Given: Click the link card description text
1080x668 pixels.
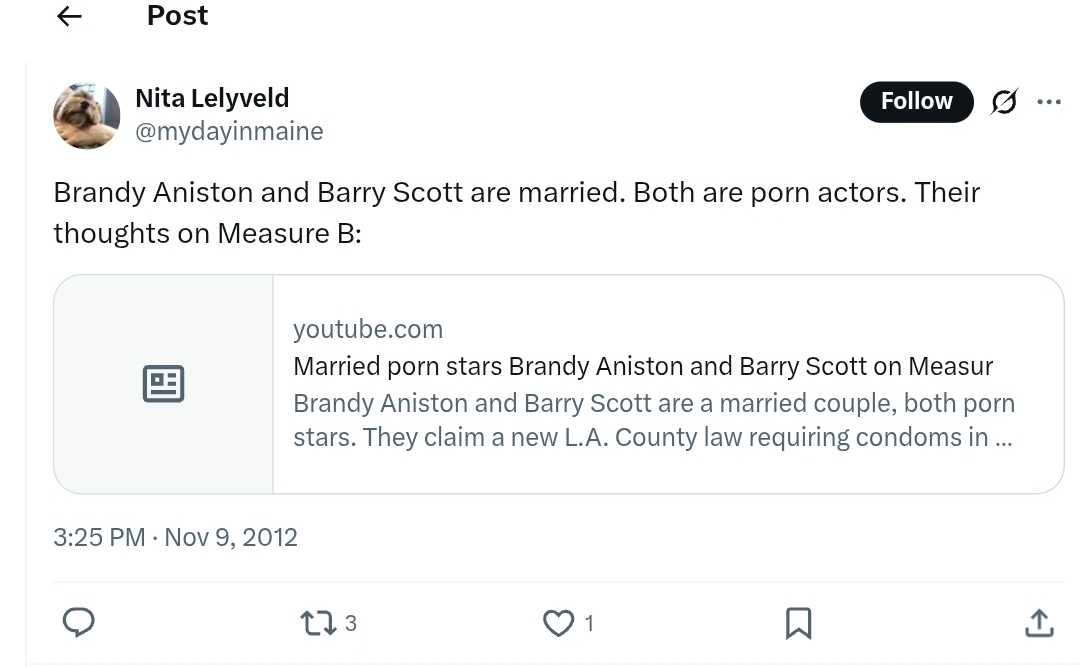Looking at the screenshot, I should point(654,420).
